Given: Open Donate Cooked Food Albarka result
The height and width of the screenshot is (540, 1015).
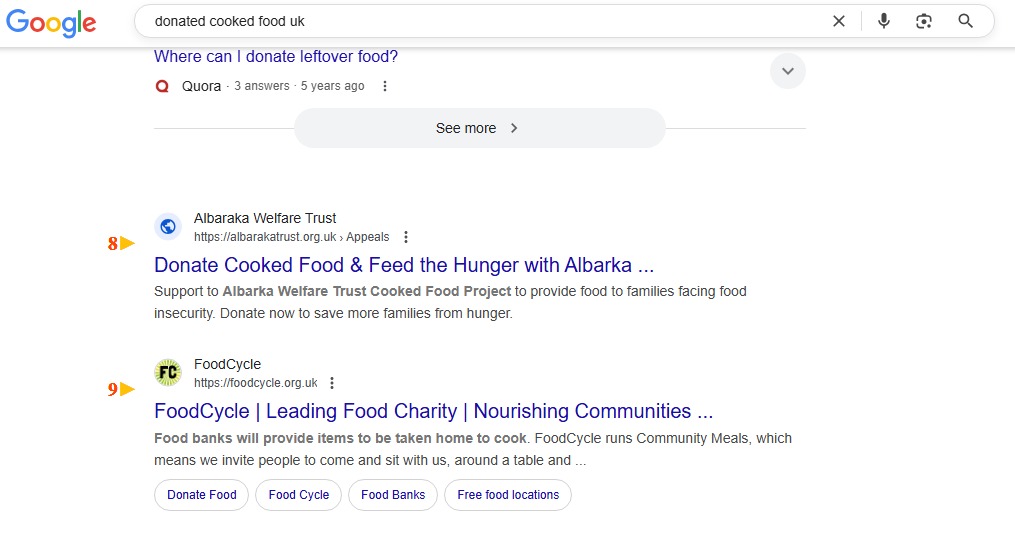Looking at the screenshot, I should click(x=404, y=265).
